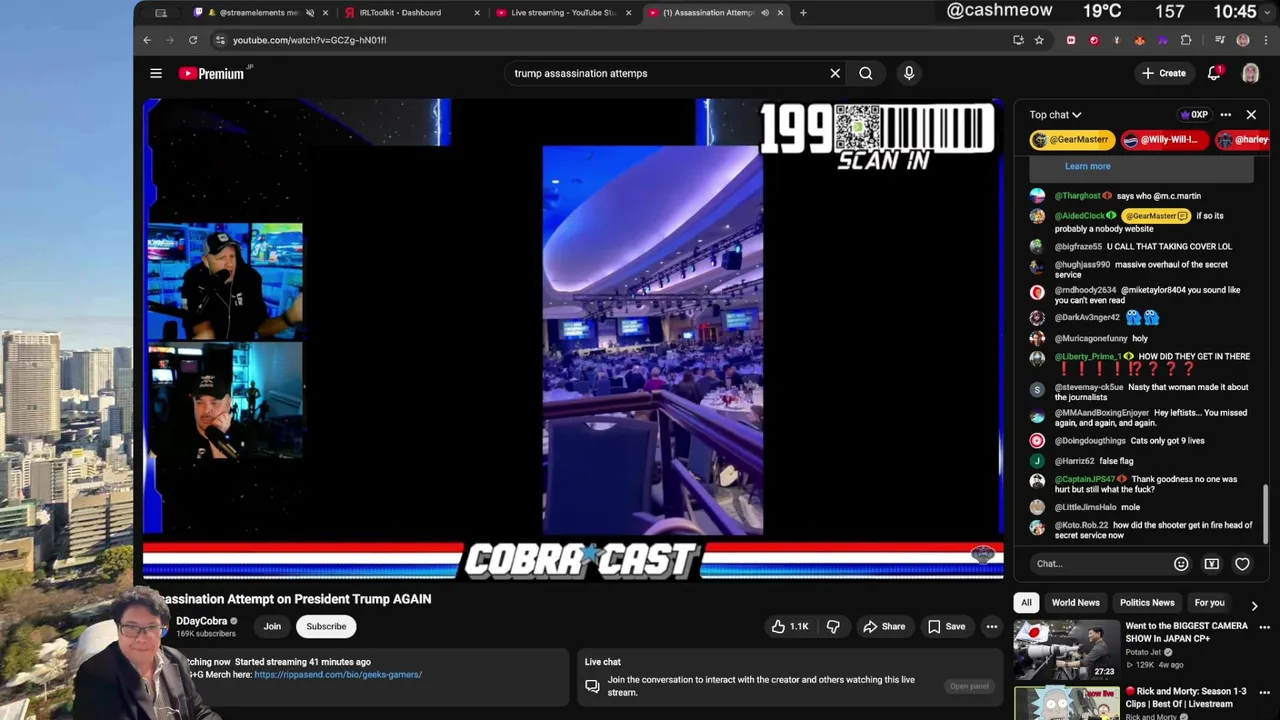Open the OXP points badge
This screenshot has height=720, width=1280.
coord(1194,115)
